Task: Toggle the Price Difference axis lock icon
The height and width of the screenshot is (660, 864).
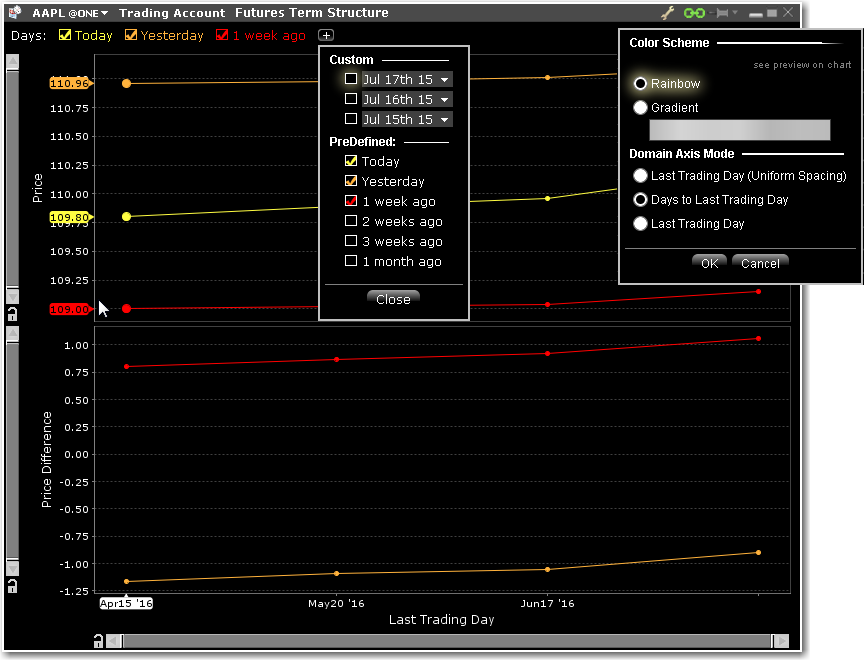Action: (12, 586)
